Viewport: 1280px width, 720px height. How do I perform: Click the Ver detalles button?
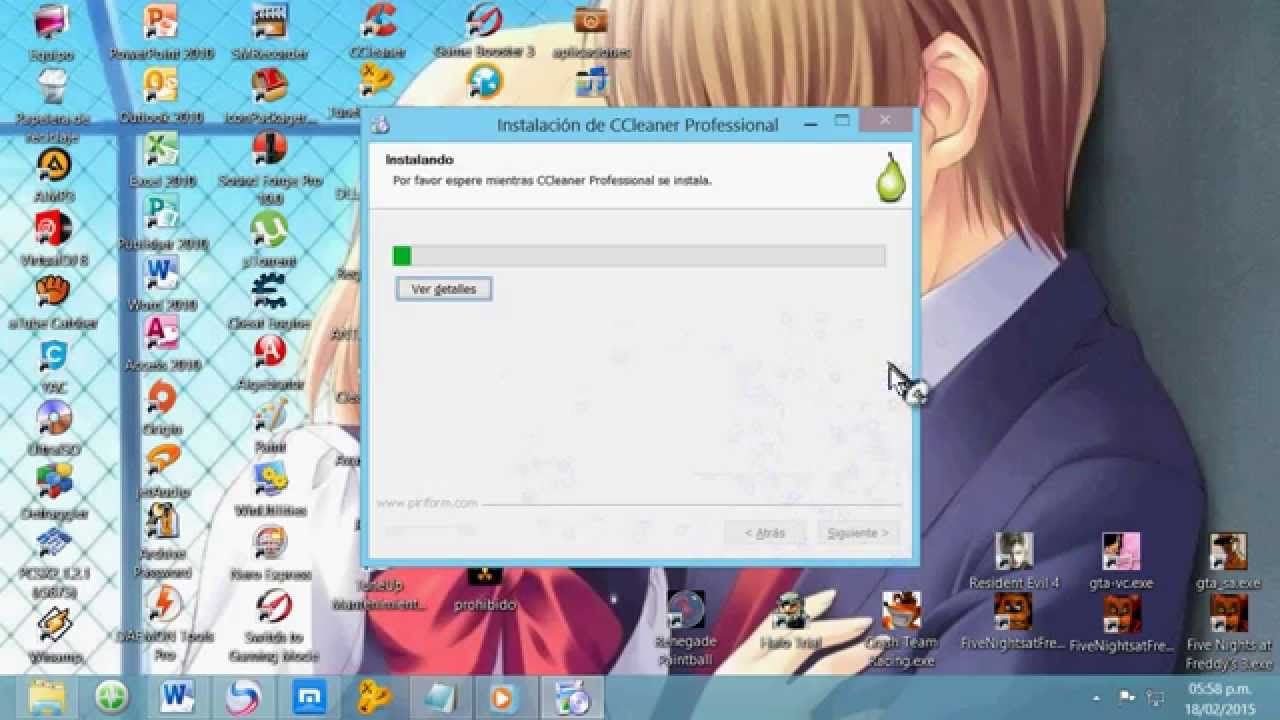click(443, 289)
